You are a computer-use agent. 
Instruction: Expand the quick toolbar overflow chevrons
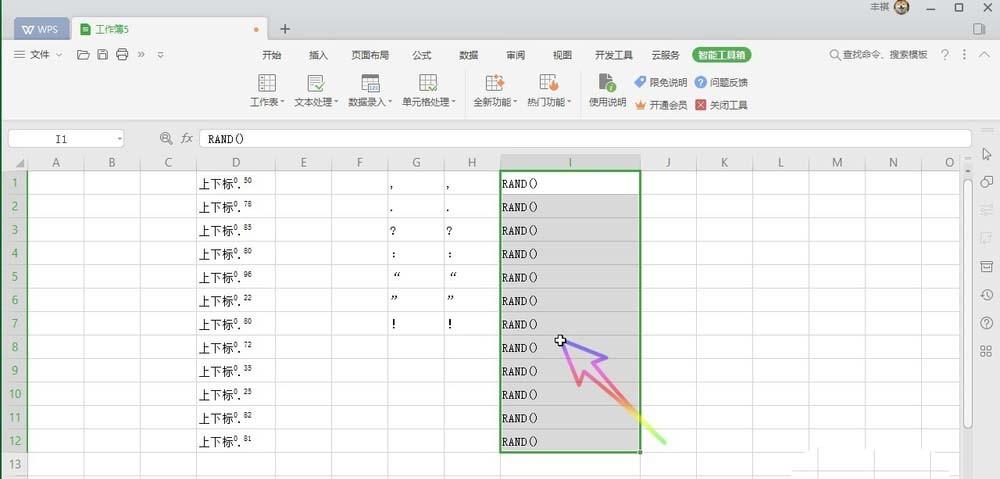(141, 55)
